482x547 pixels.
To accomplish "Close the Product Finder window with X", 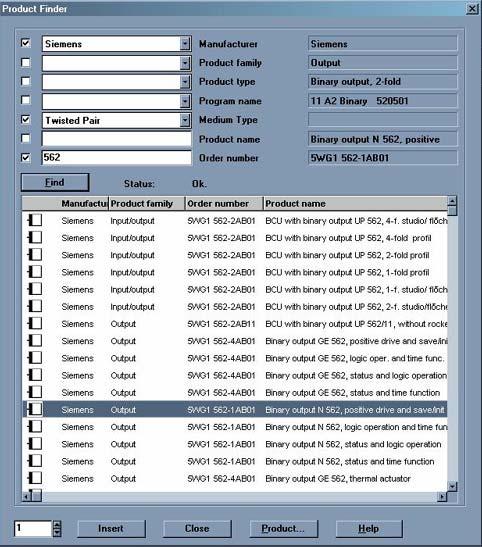I will tap(472, 9).
